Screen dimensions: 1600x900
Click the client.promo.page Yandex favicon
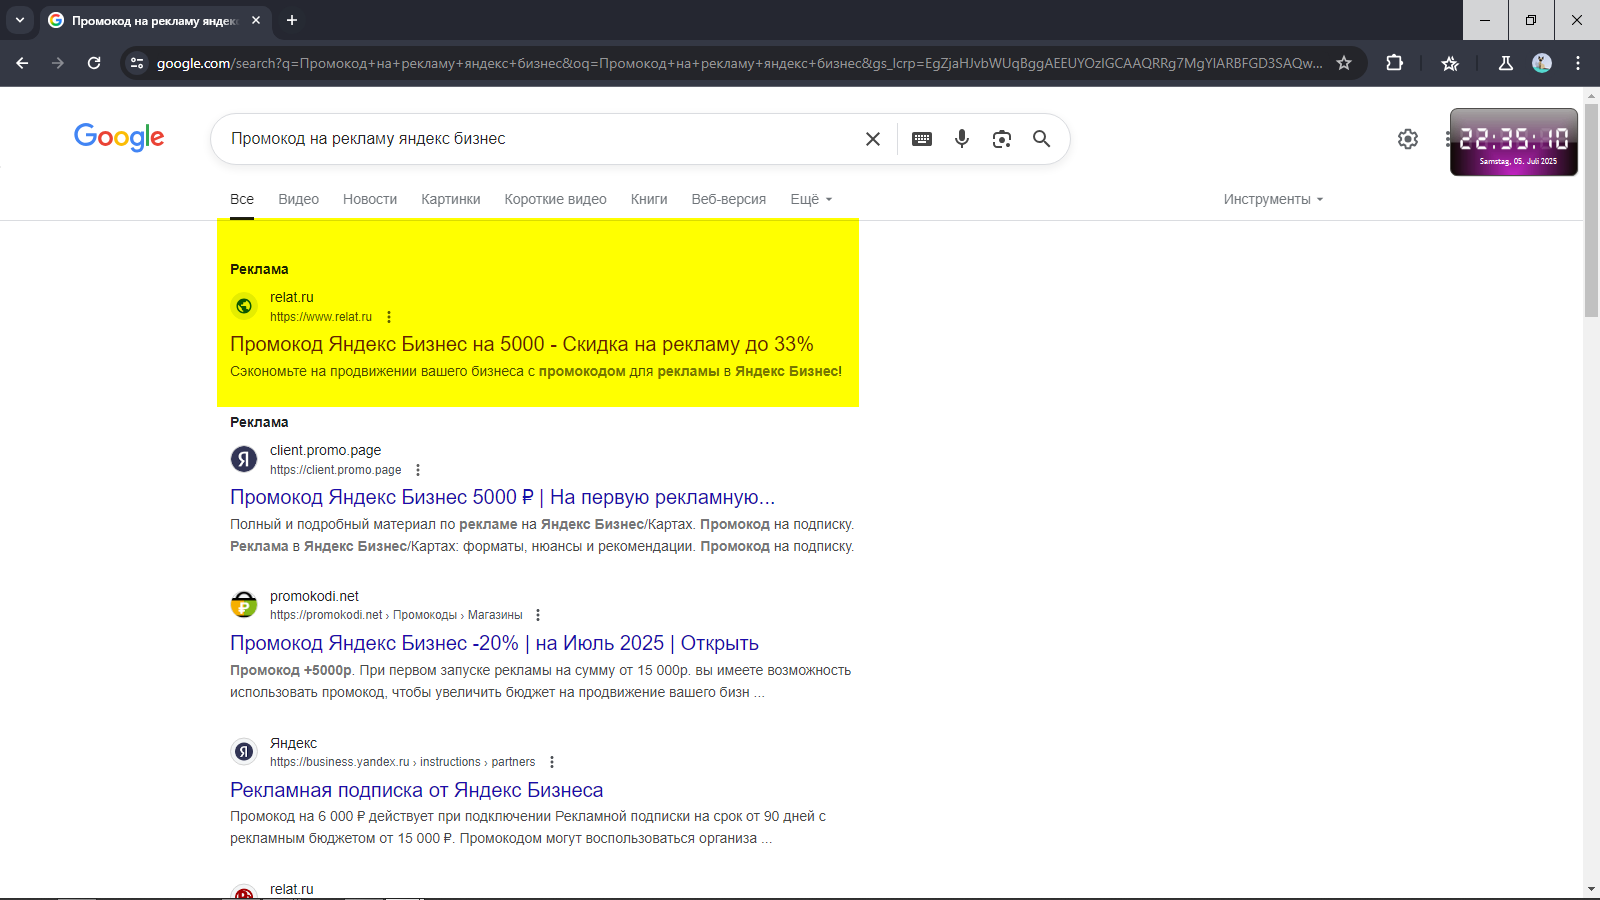point(244,459)
